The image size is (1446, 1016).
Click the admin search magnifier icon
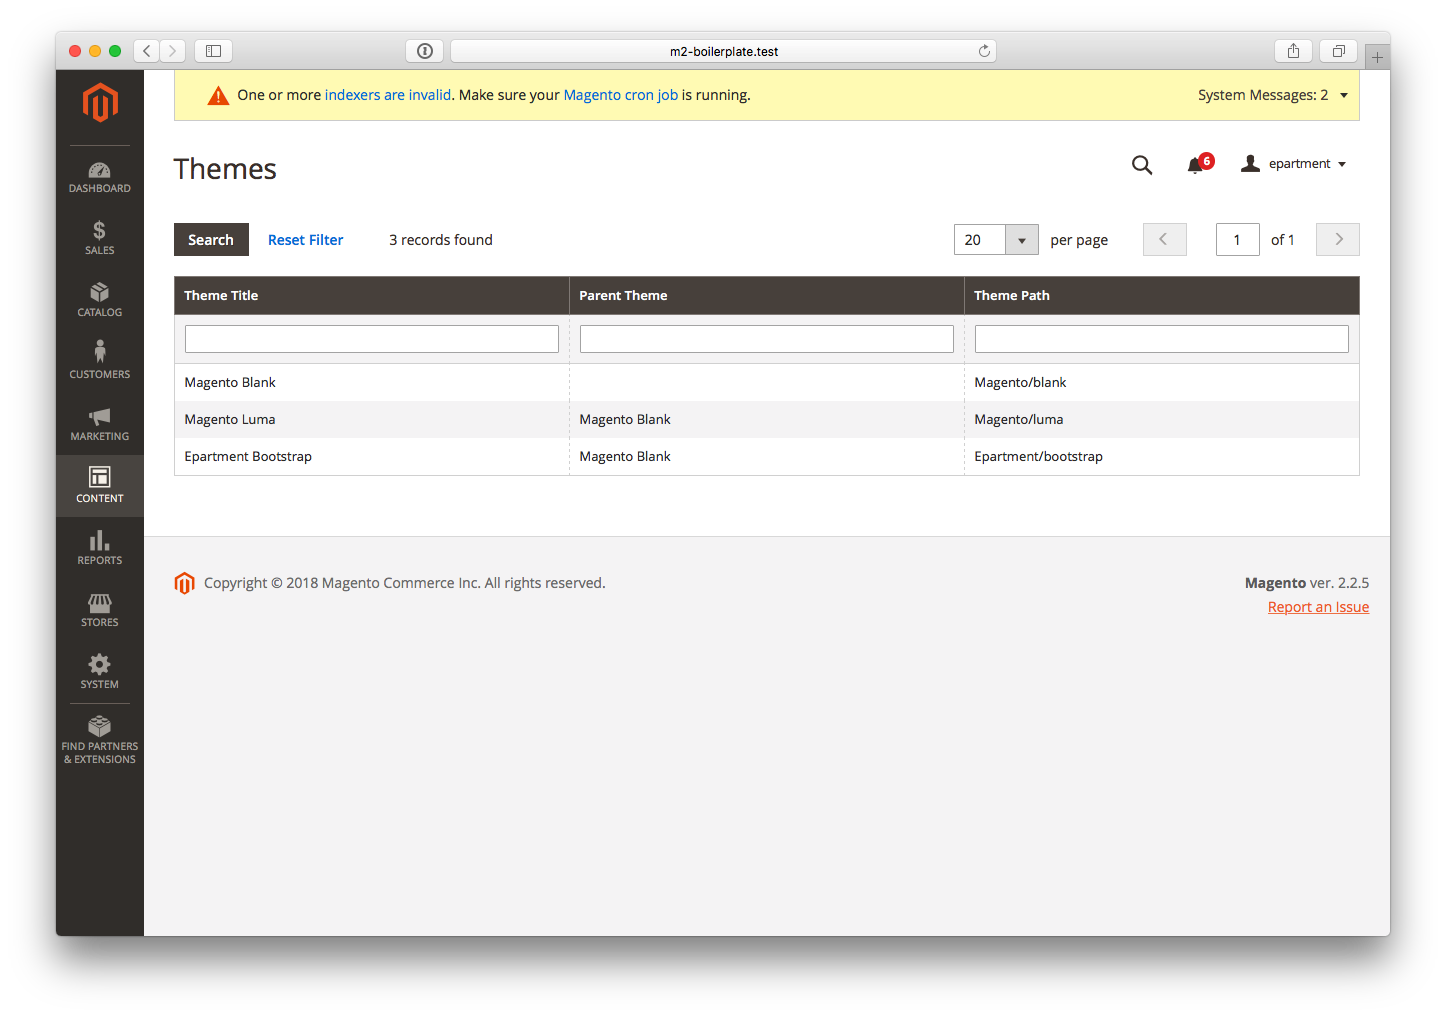click(1142, 165)
